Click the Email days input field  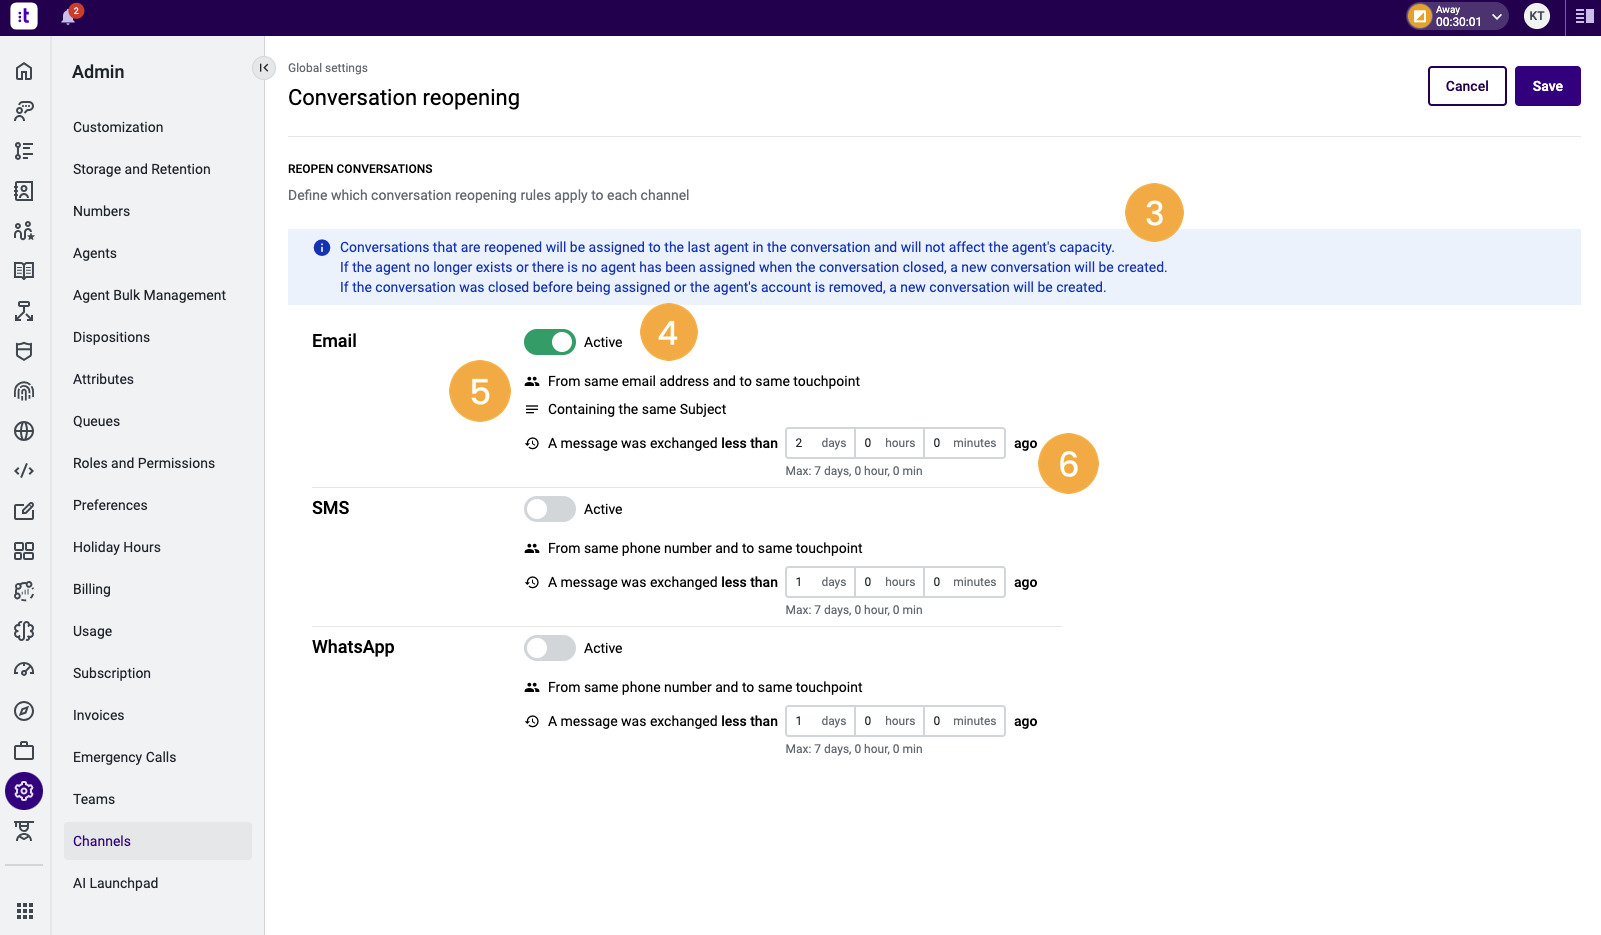point(820,443)
